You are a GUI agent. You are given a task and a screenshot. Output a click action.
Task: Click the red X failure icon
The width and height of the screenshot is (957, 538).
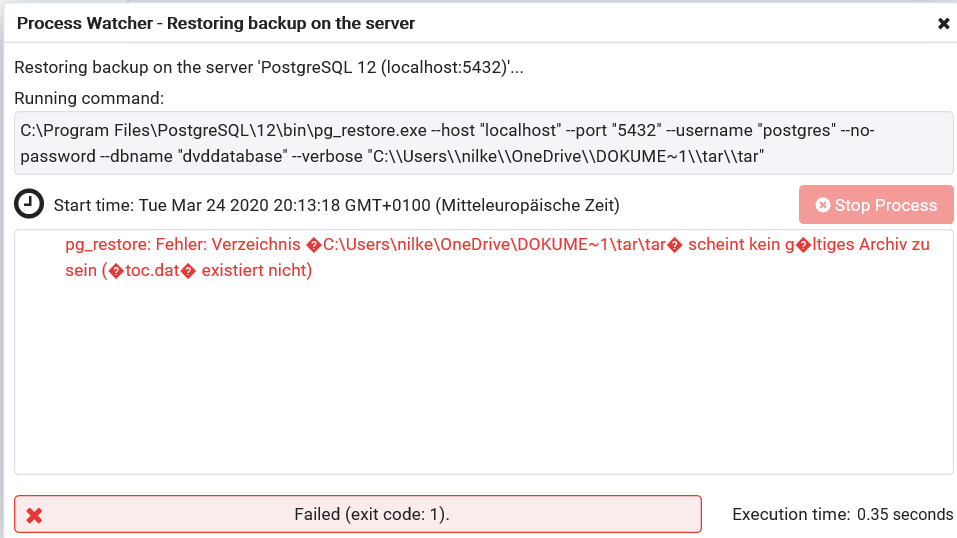tap(34, 515)
